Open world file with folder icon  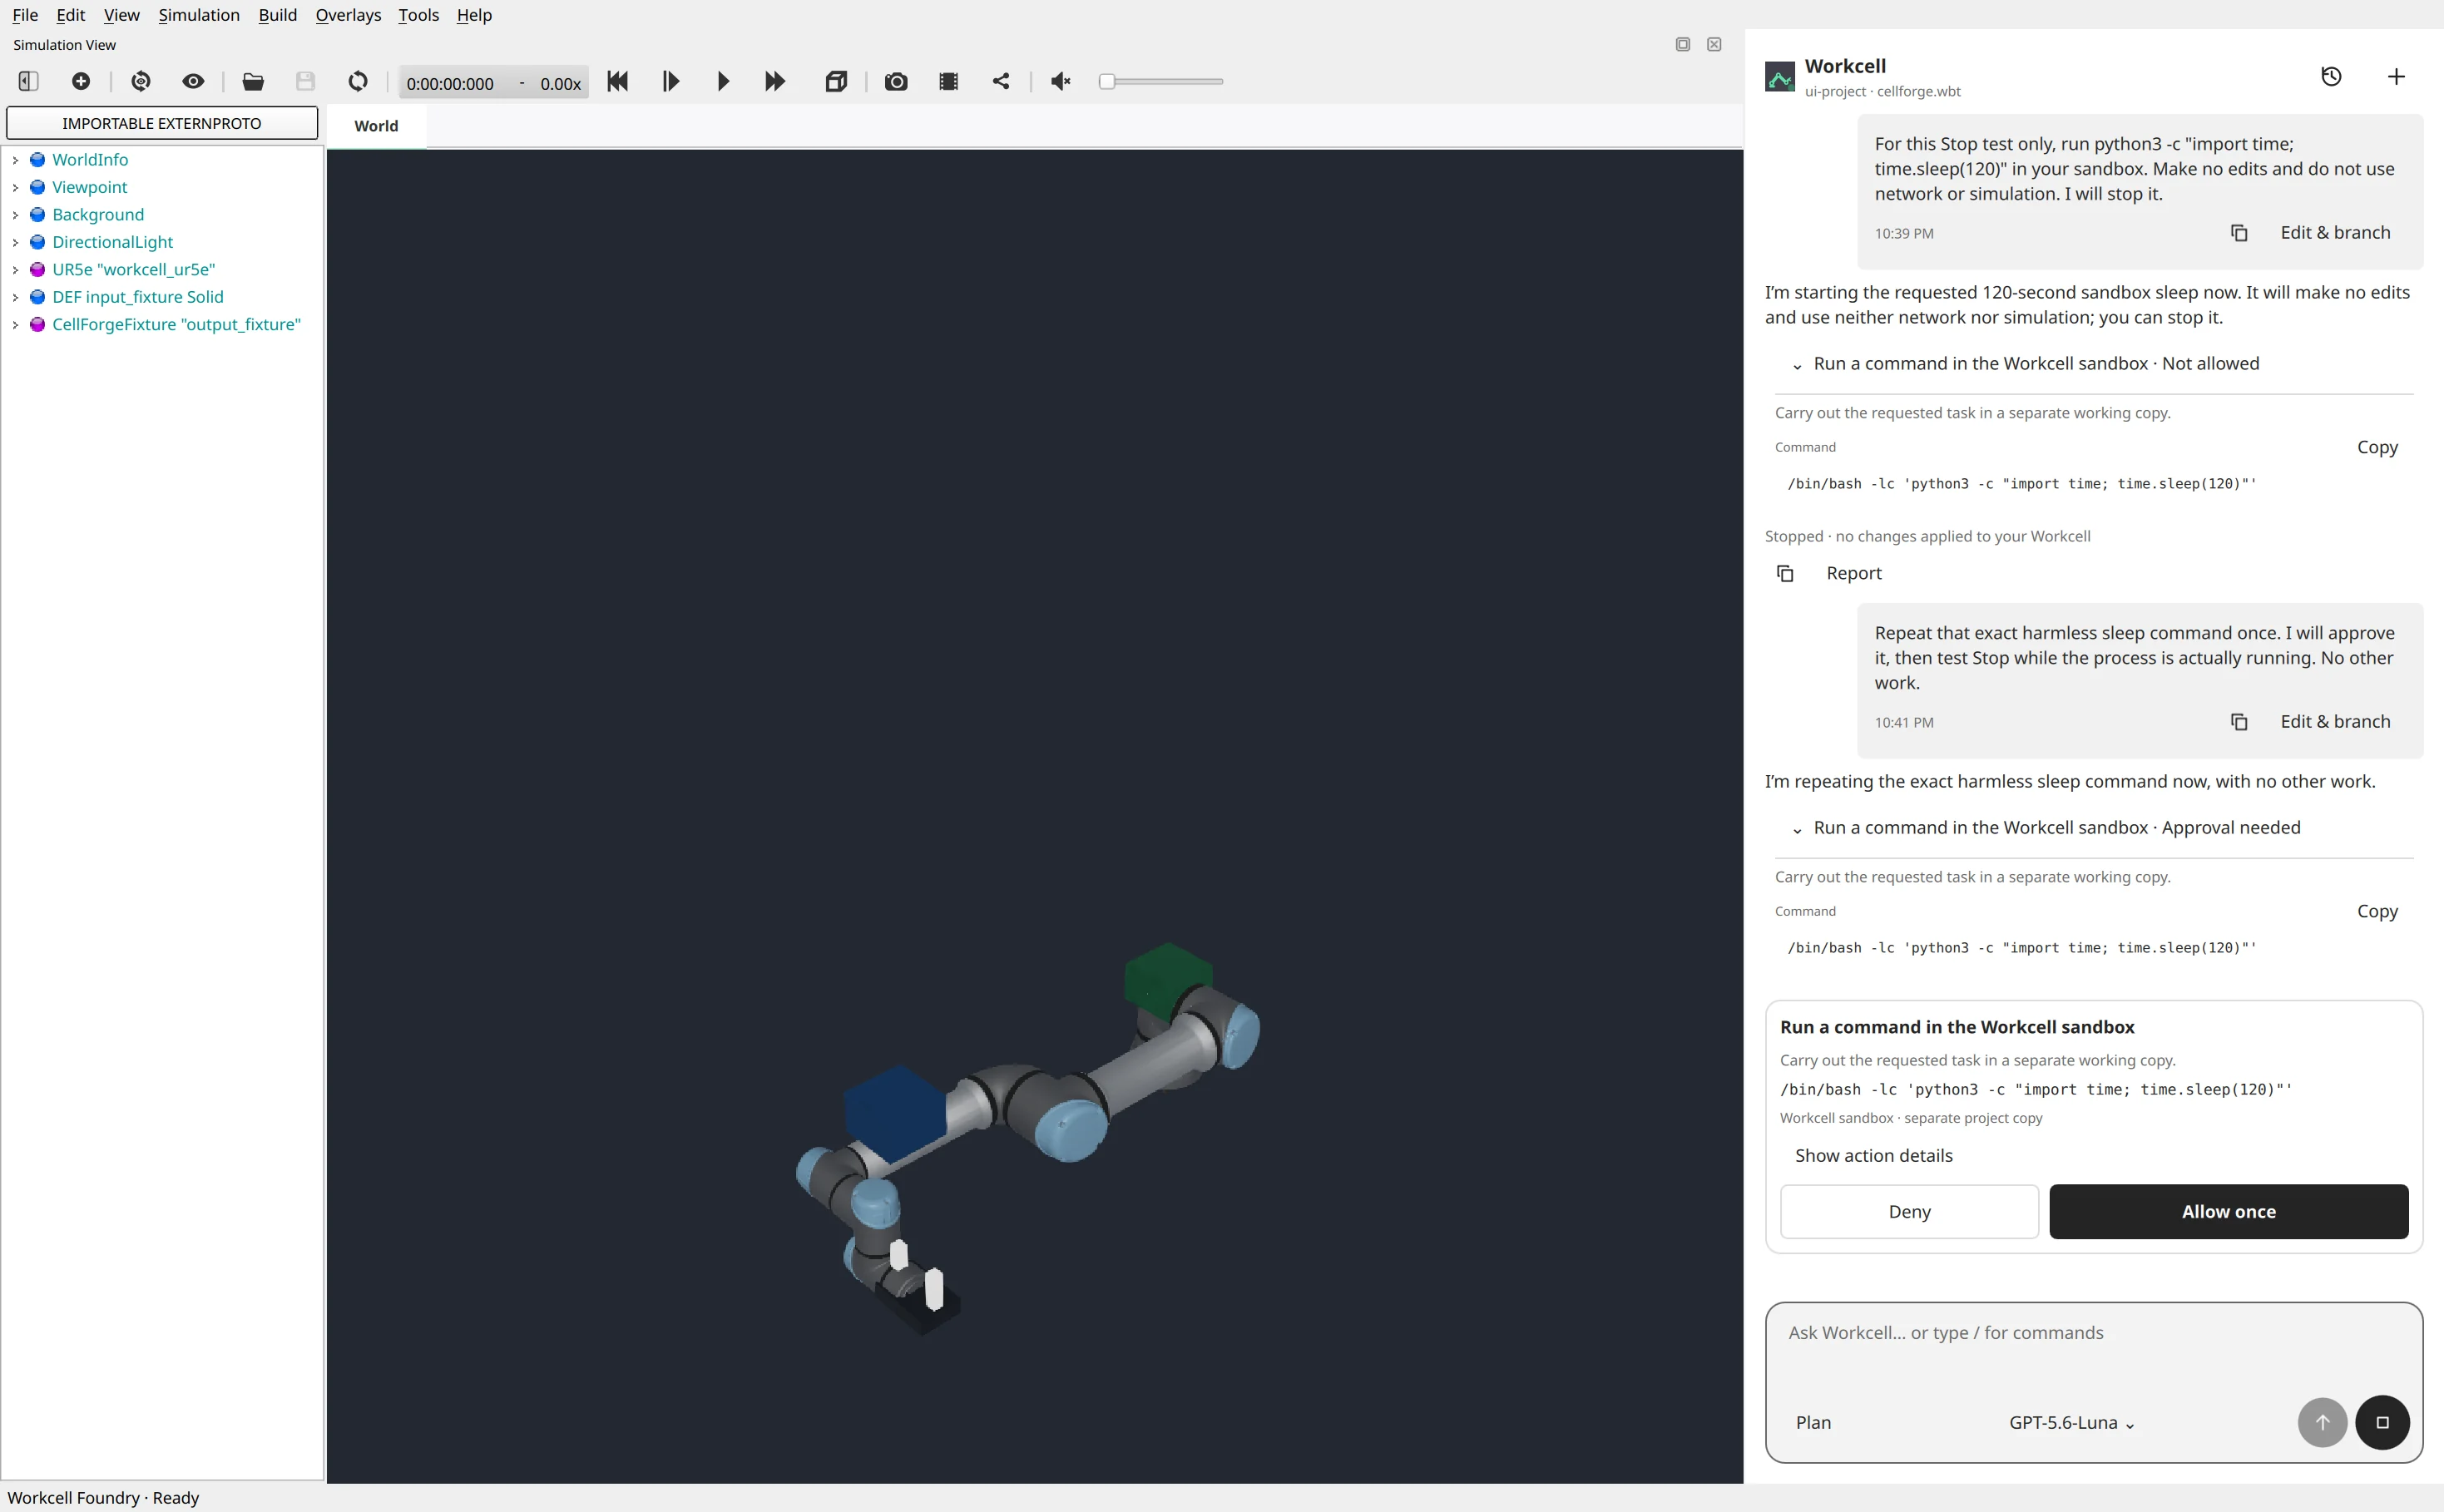tap(253, 82)
